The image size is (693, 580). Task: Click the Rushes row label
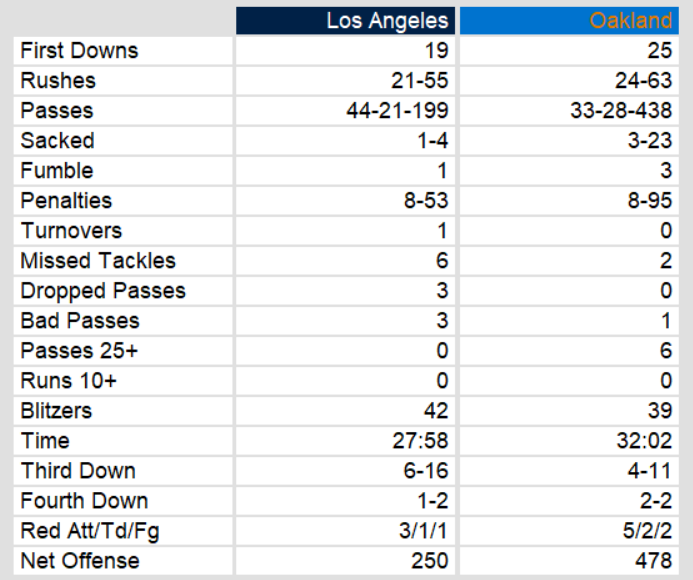[57, 81]
